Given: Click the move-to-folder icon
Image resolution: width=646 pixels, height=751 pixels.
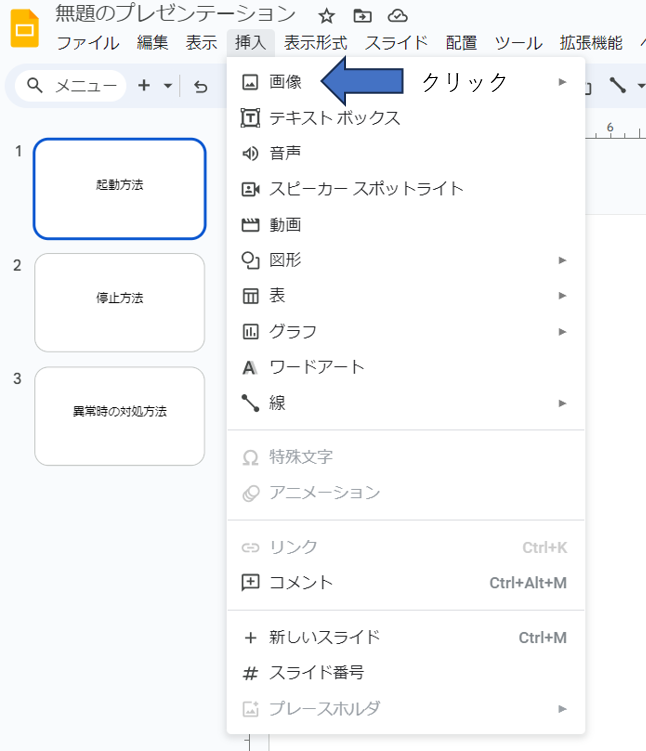Looking at the screenshot, I should (362, 15).
